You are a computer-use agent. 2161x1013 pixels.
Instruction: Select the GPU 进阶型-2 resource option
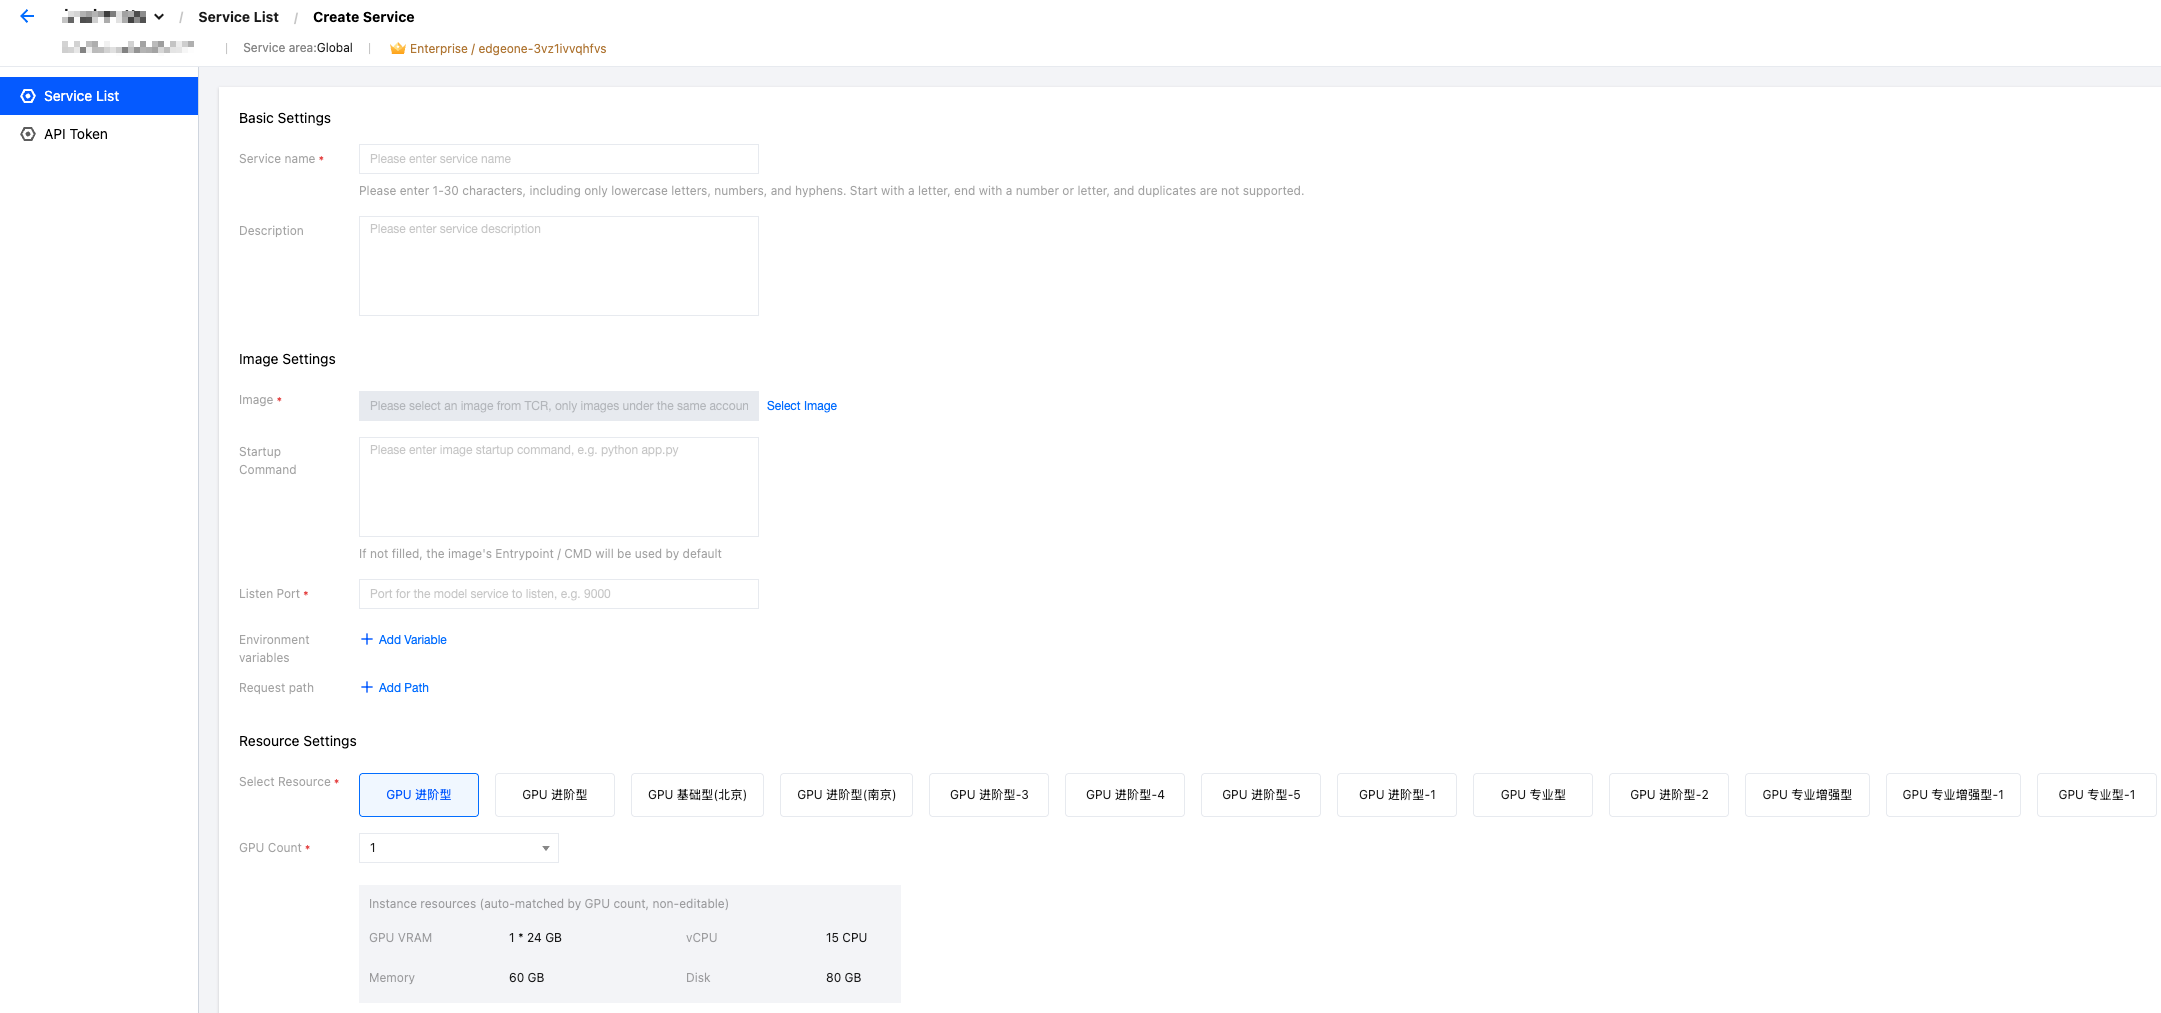click(1669, 795)
